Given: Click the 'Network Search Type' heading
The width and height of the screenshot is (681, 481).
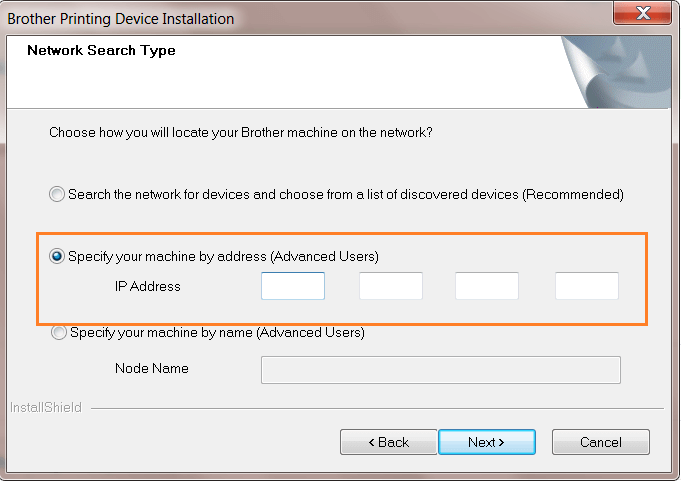Looking at the screenshot, I should click(x=101, y=51).
